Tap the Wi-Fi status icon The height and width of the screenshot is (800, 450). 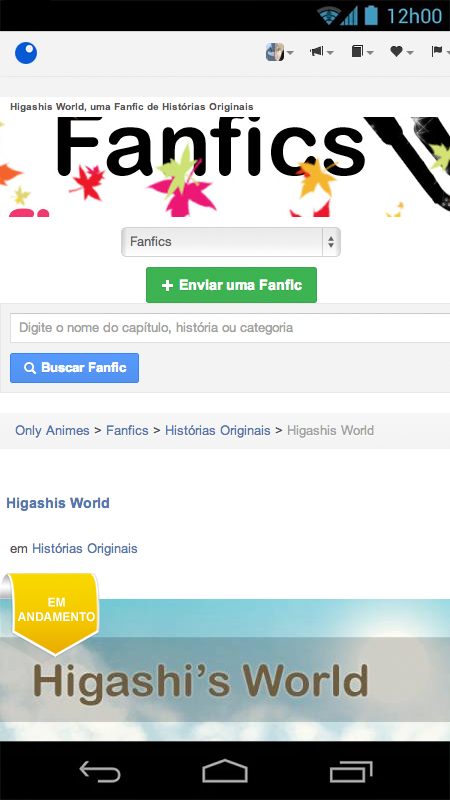click(328, 15)
